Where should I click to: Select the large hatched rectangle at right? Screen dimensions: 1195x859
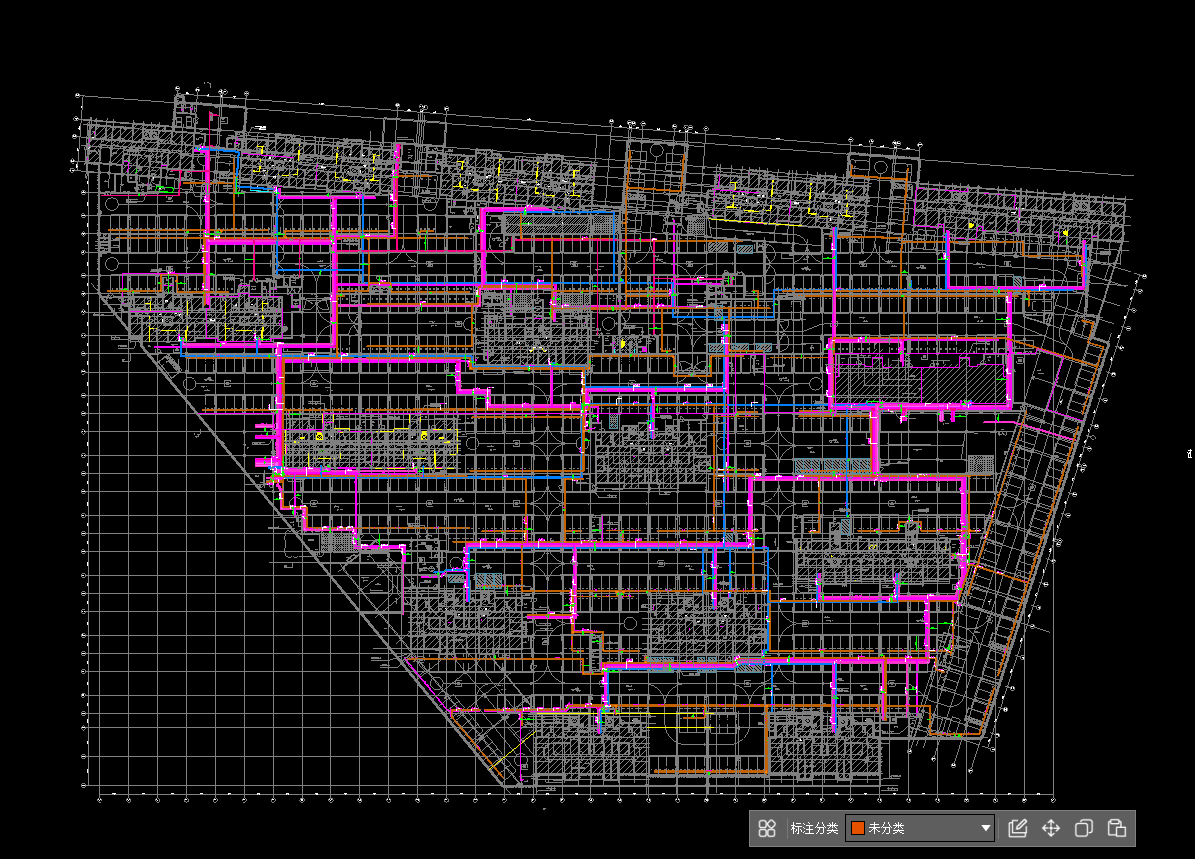(868, 383)
